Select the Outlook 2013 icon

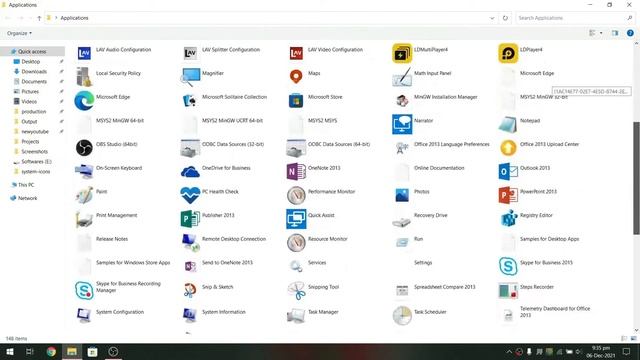(x=508, y=171)
